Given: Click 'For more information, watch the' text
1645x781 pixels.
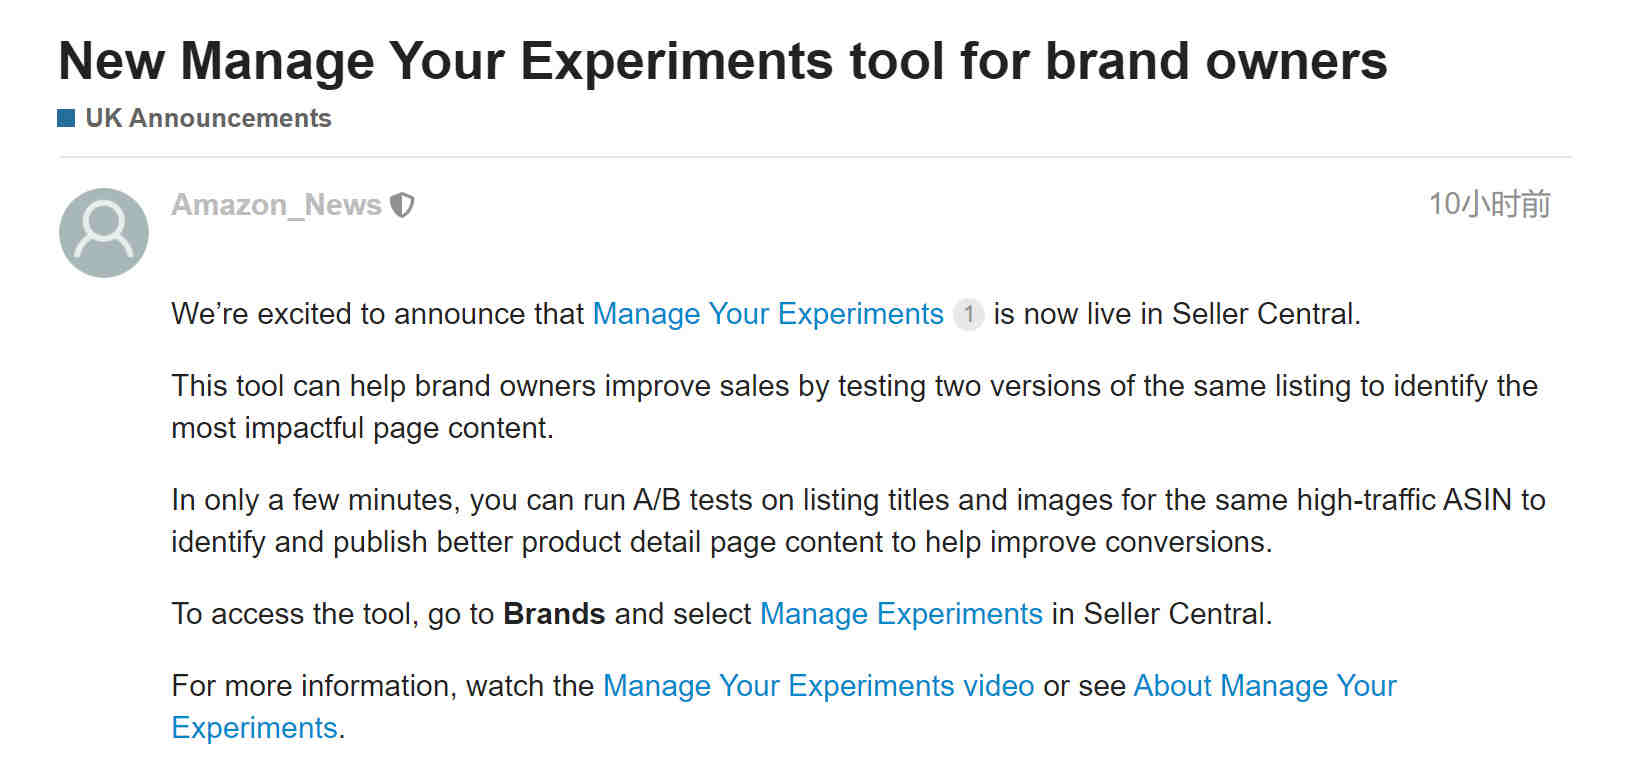Looking at the screenshot, I should pos(383,686).
